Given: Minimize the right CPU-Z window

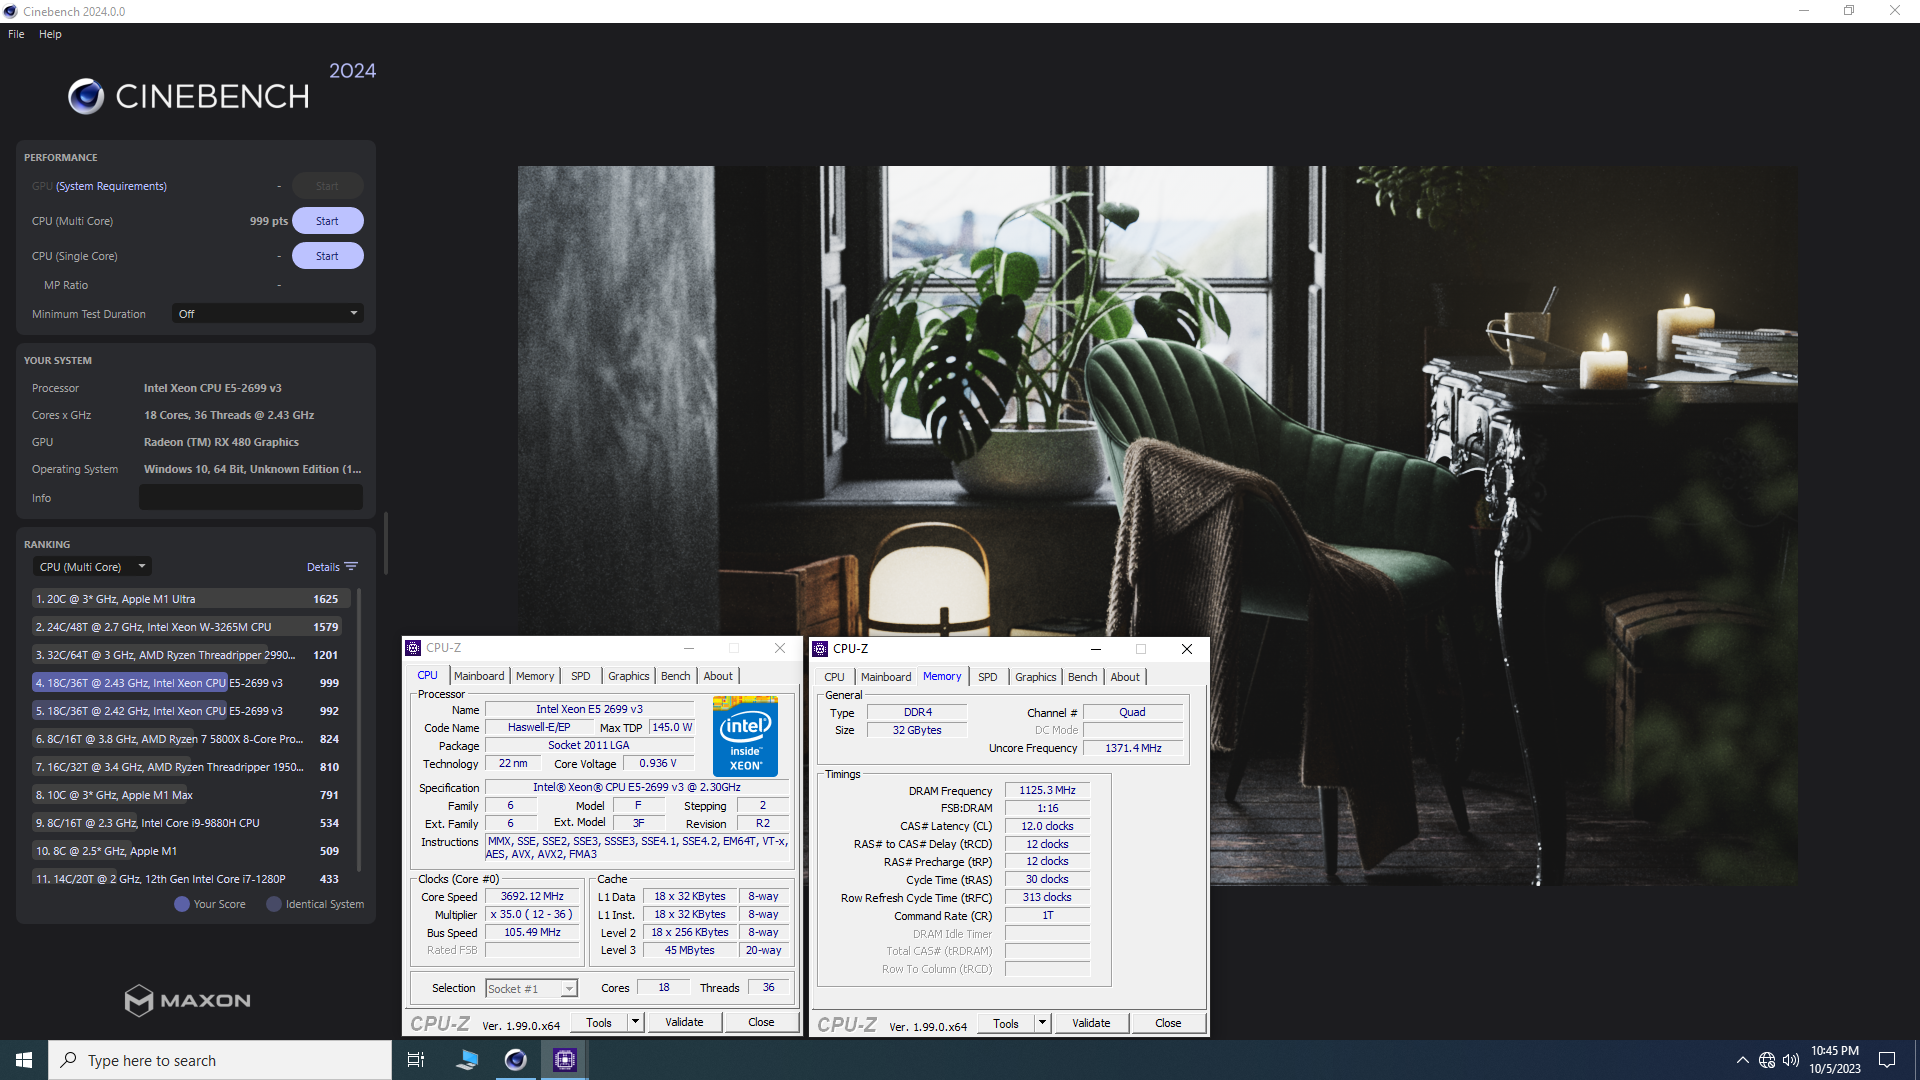Looking at the screenshot, I should [1096, 649].
